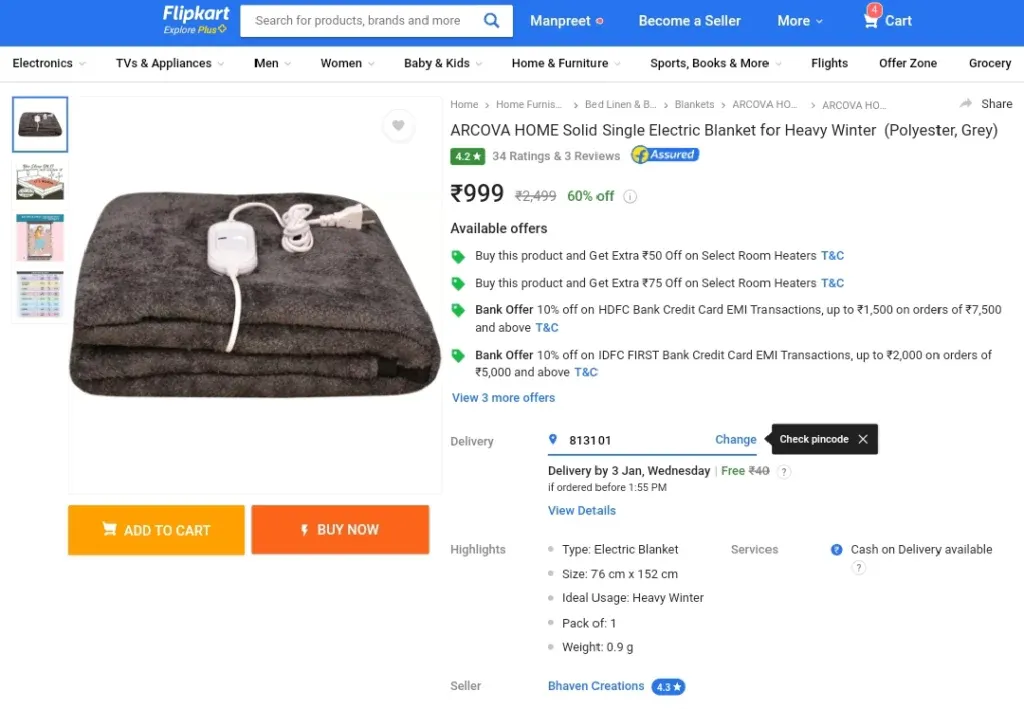1024x709 pixels.
Task: Expand Home & Furniture category dropdown
Action: (x=565, y=63)
